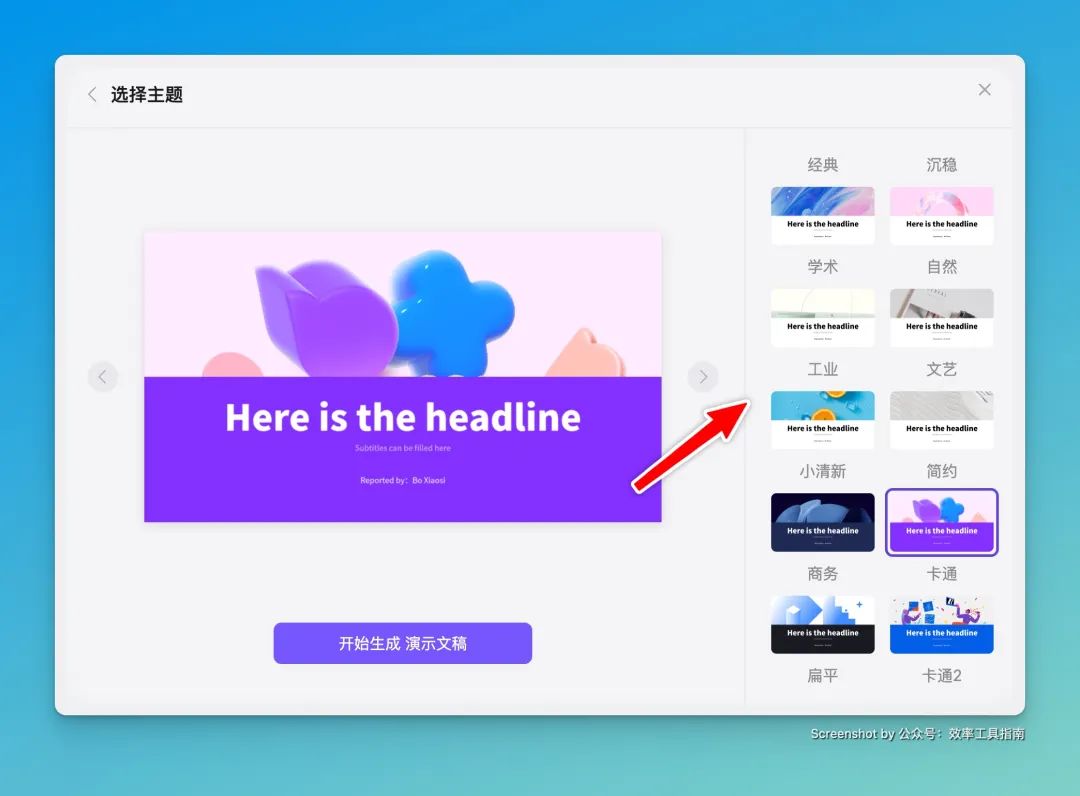Select the highlighted purple theme thumbnail above 卡通
This screenshot has width=1080, height=796.
click(942, 522)
